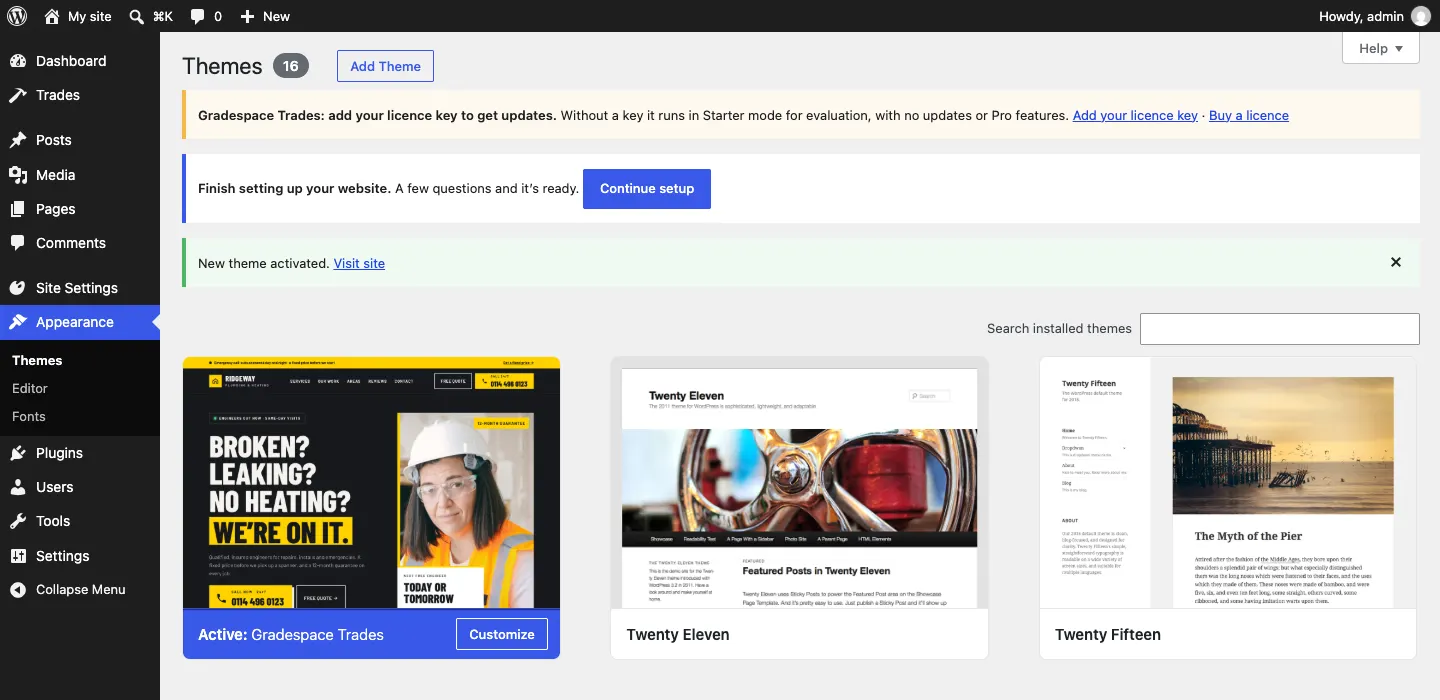Focus the Search installed themes field
This screenshot has height=700, width=1440.
pos(1280,328)
